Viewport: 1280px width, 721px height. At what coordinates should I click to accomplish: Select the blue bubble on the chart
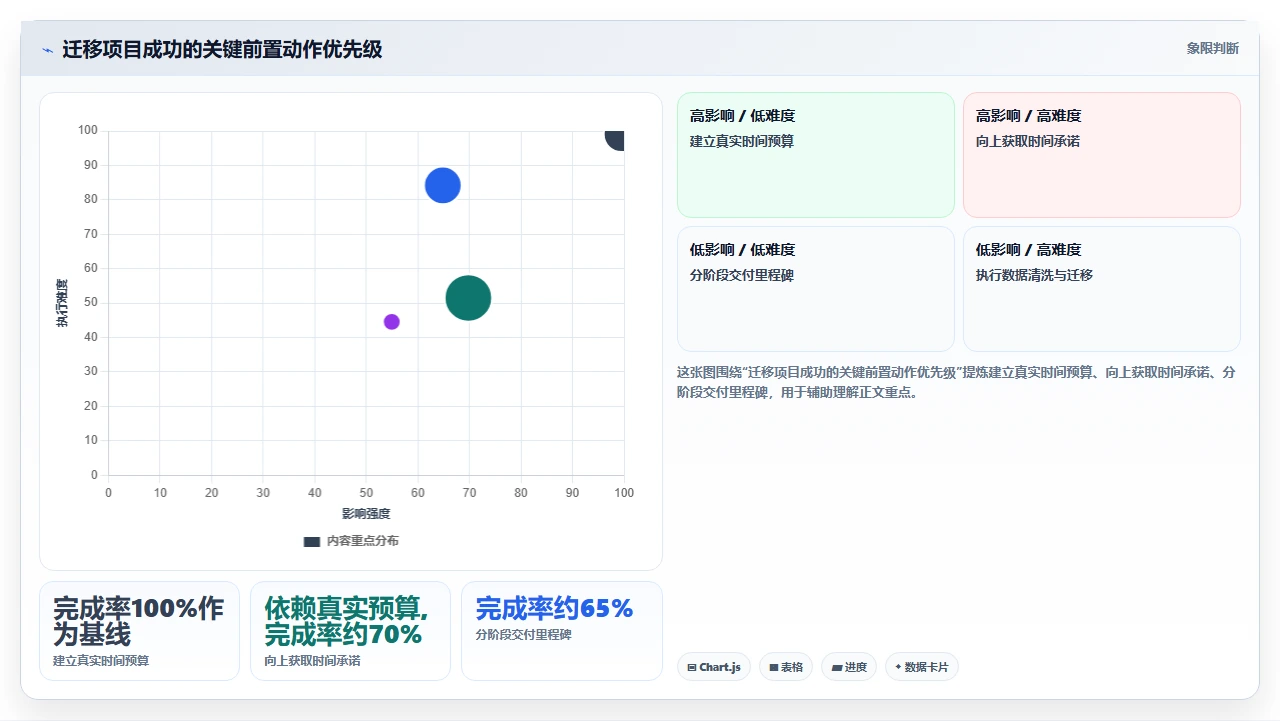point(442,185)
